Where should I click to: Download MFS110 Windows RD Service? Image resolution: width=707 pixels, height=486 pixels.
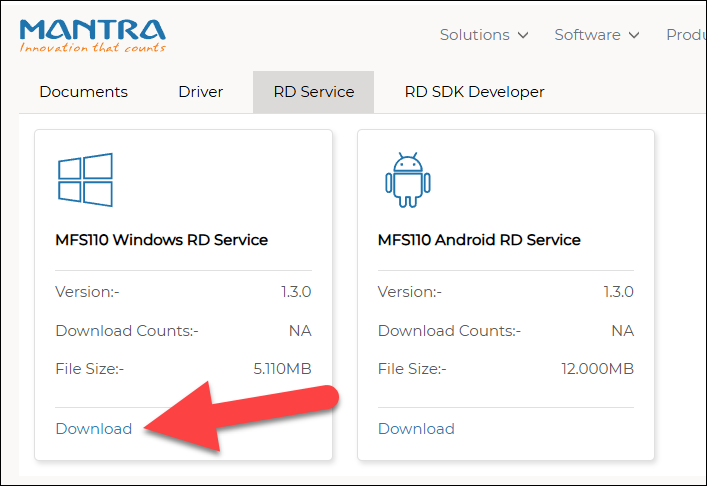tap(94, 429)
